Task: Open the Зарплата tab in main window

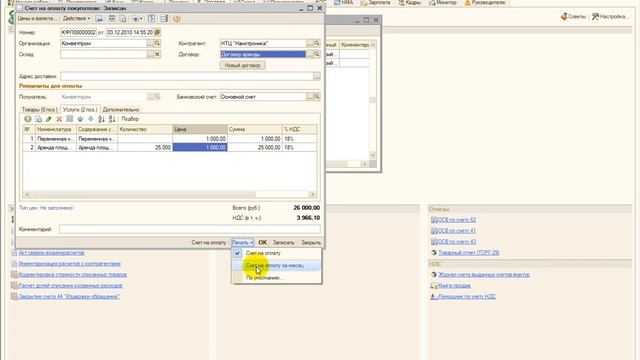Action: (376, 3)
